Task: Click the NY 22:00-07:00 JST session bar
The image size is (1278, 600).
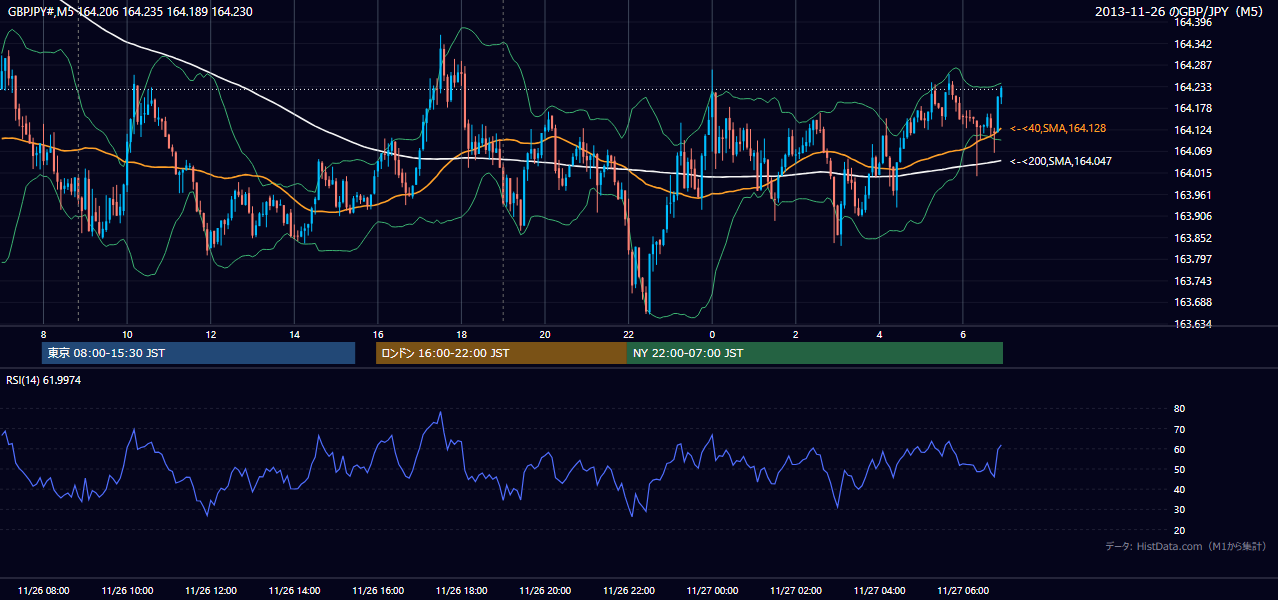Action: (815, 353)
